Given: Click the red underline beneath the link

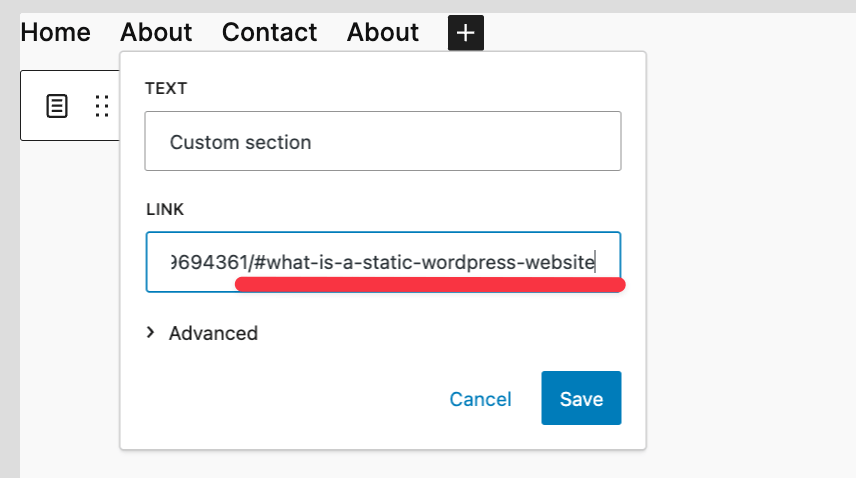Looking at the screenshot, I should (430, 285).
